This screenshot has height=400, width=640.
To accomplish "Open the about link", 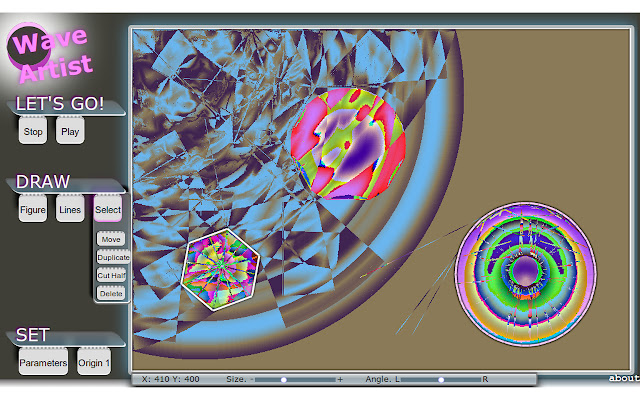I will coord(624,378).
